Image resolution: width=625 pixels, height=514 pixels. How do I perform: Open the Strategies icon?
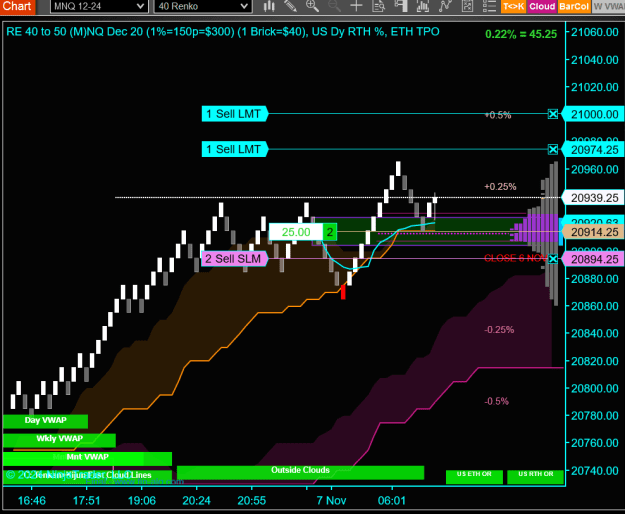(467, 6)
